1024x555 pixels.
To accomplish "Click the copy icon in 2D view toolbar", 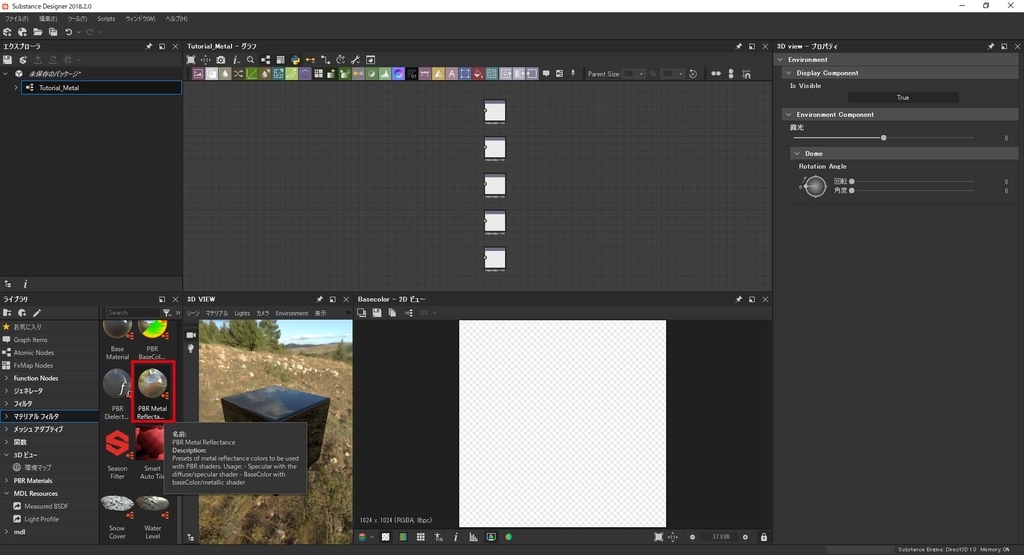I will coord(392,313).
